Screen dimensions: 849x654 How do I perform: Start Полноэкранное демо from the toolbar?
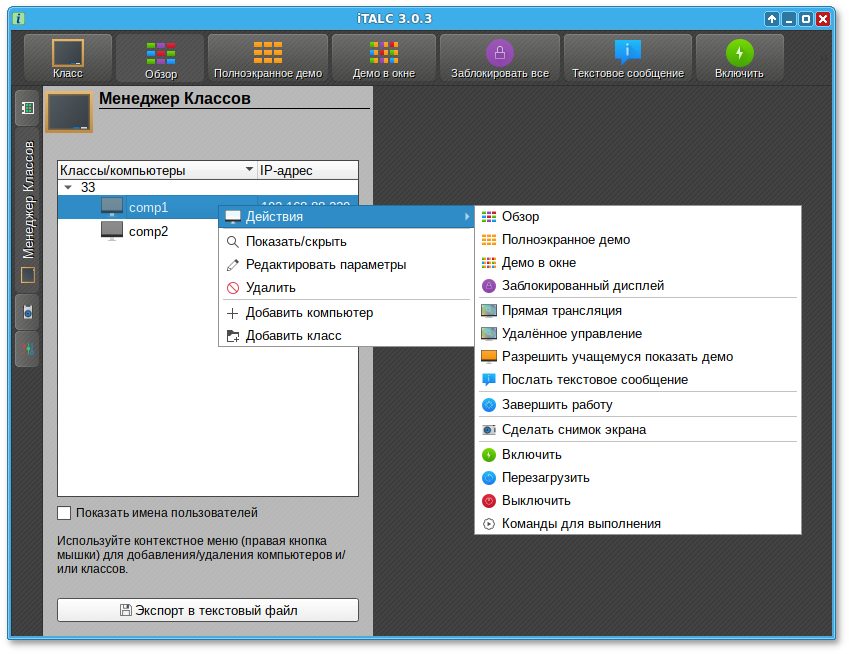click(x=268, y=58)
